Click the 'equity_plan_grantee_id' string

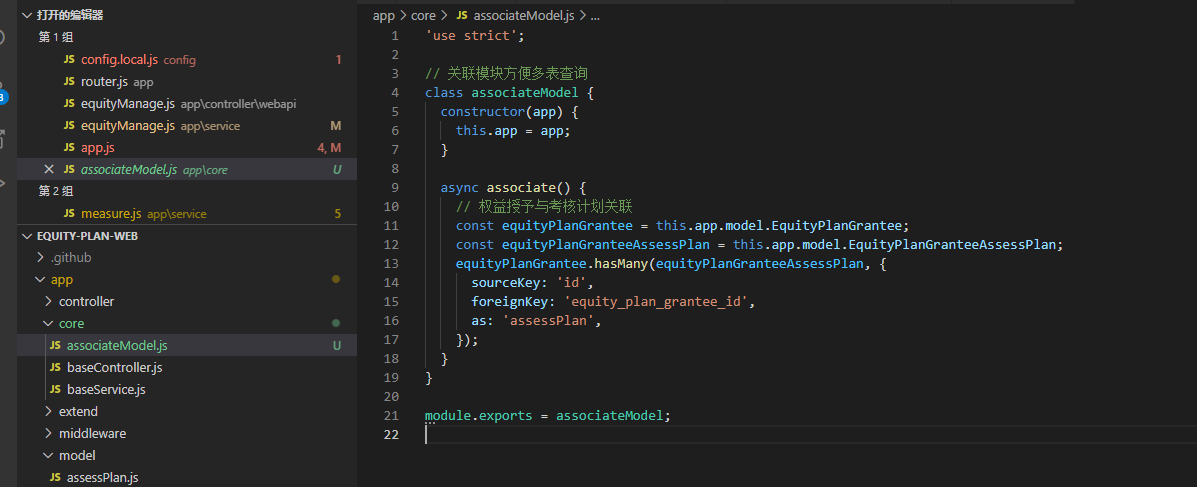(655, 302)
